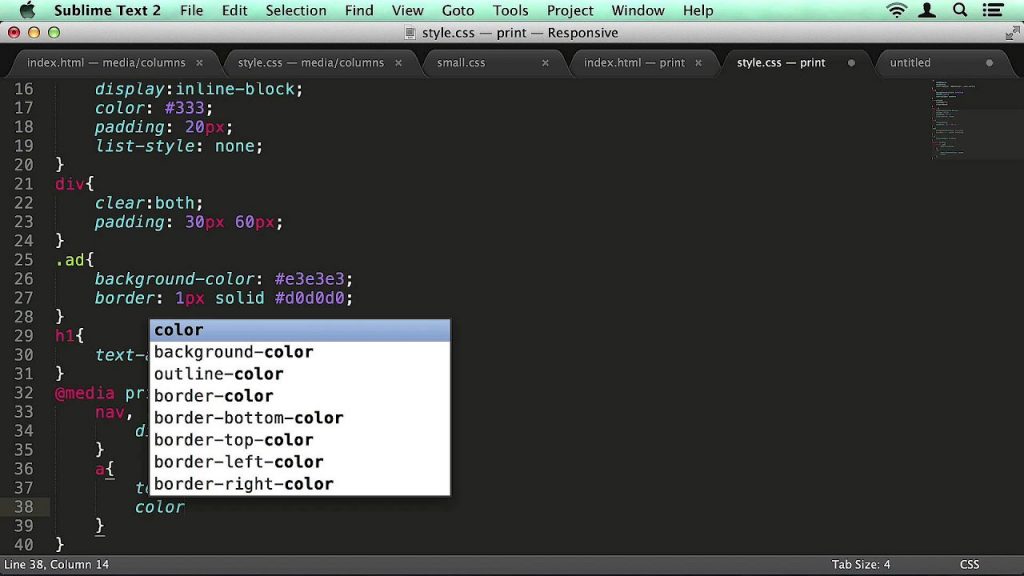
Task: Click line number 25 in the gutter
Action: 24,260
